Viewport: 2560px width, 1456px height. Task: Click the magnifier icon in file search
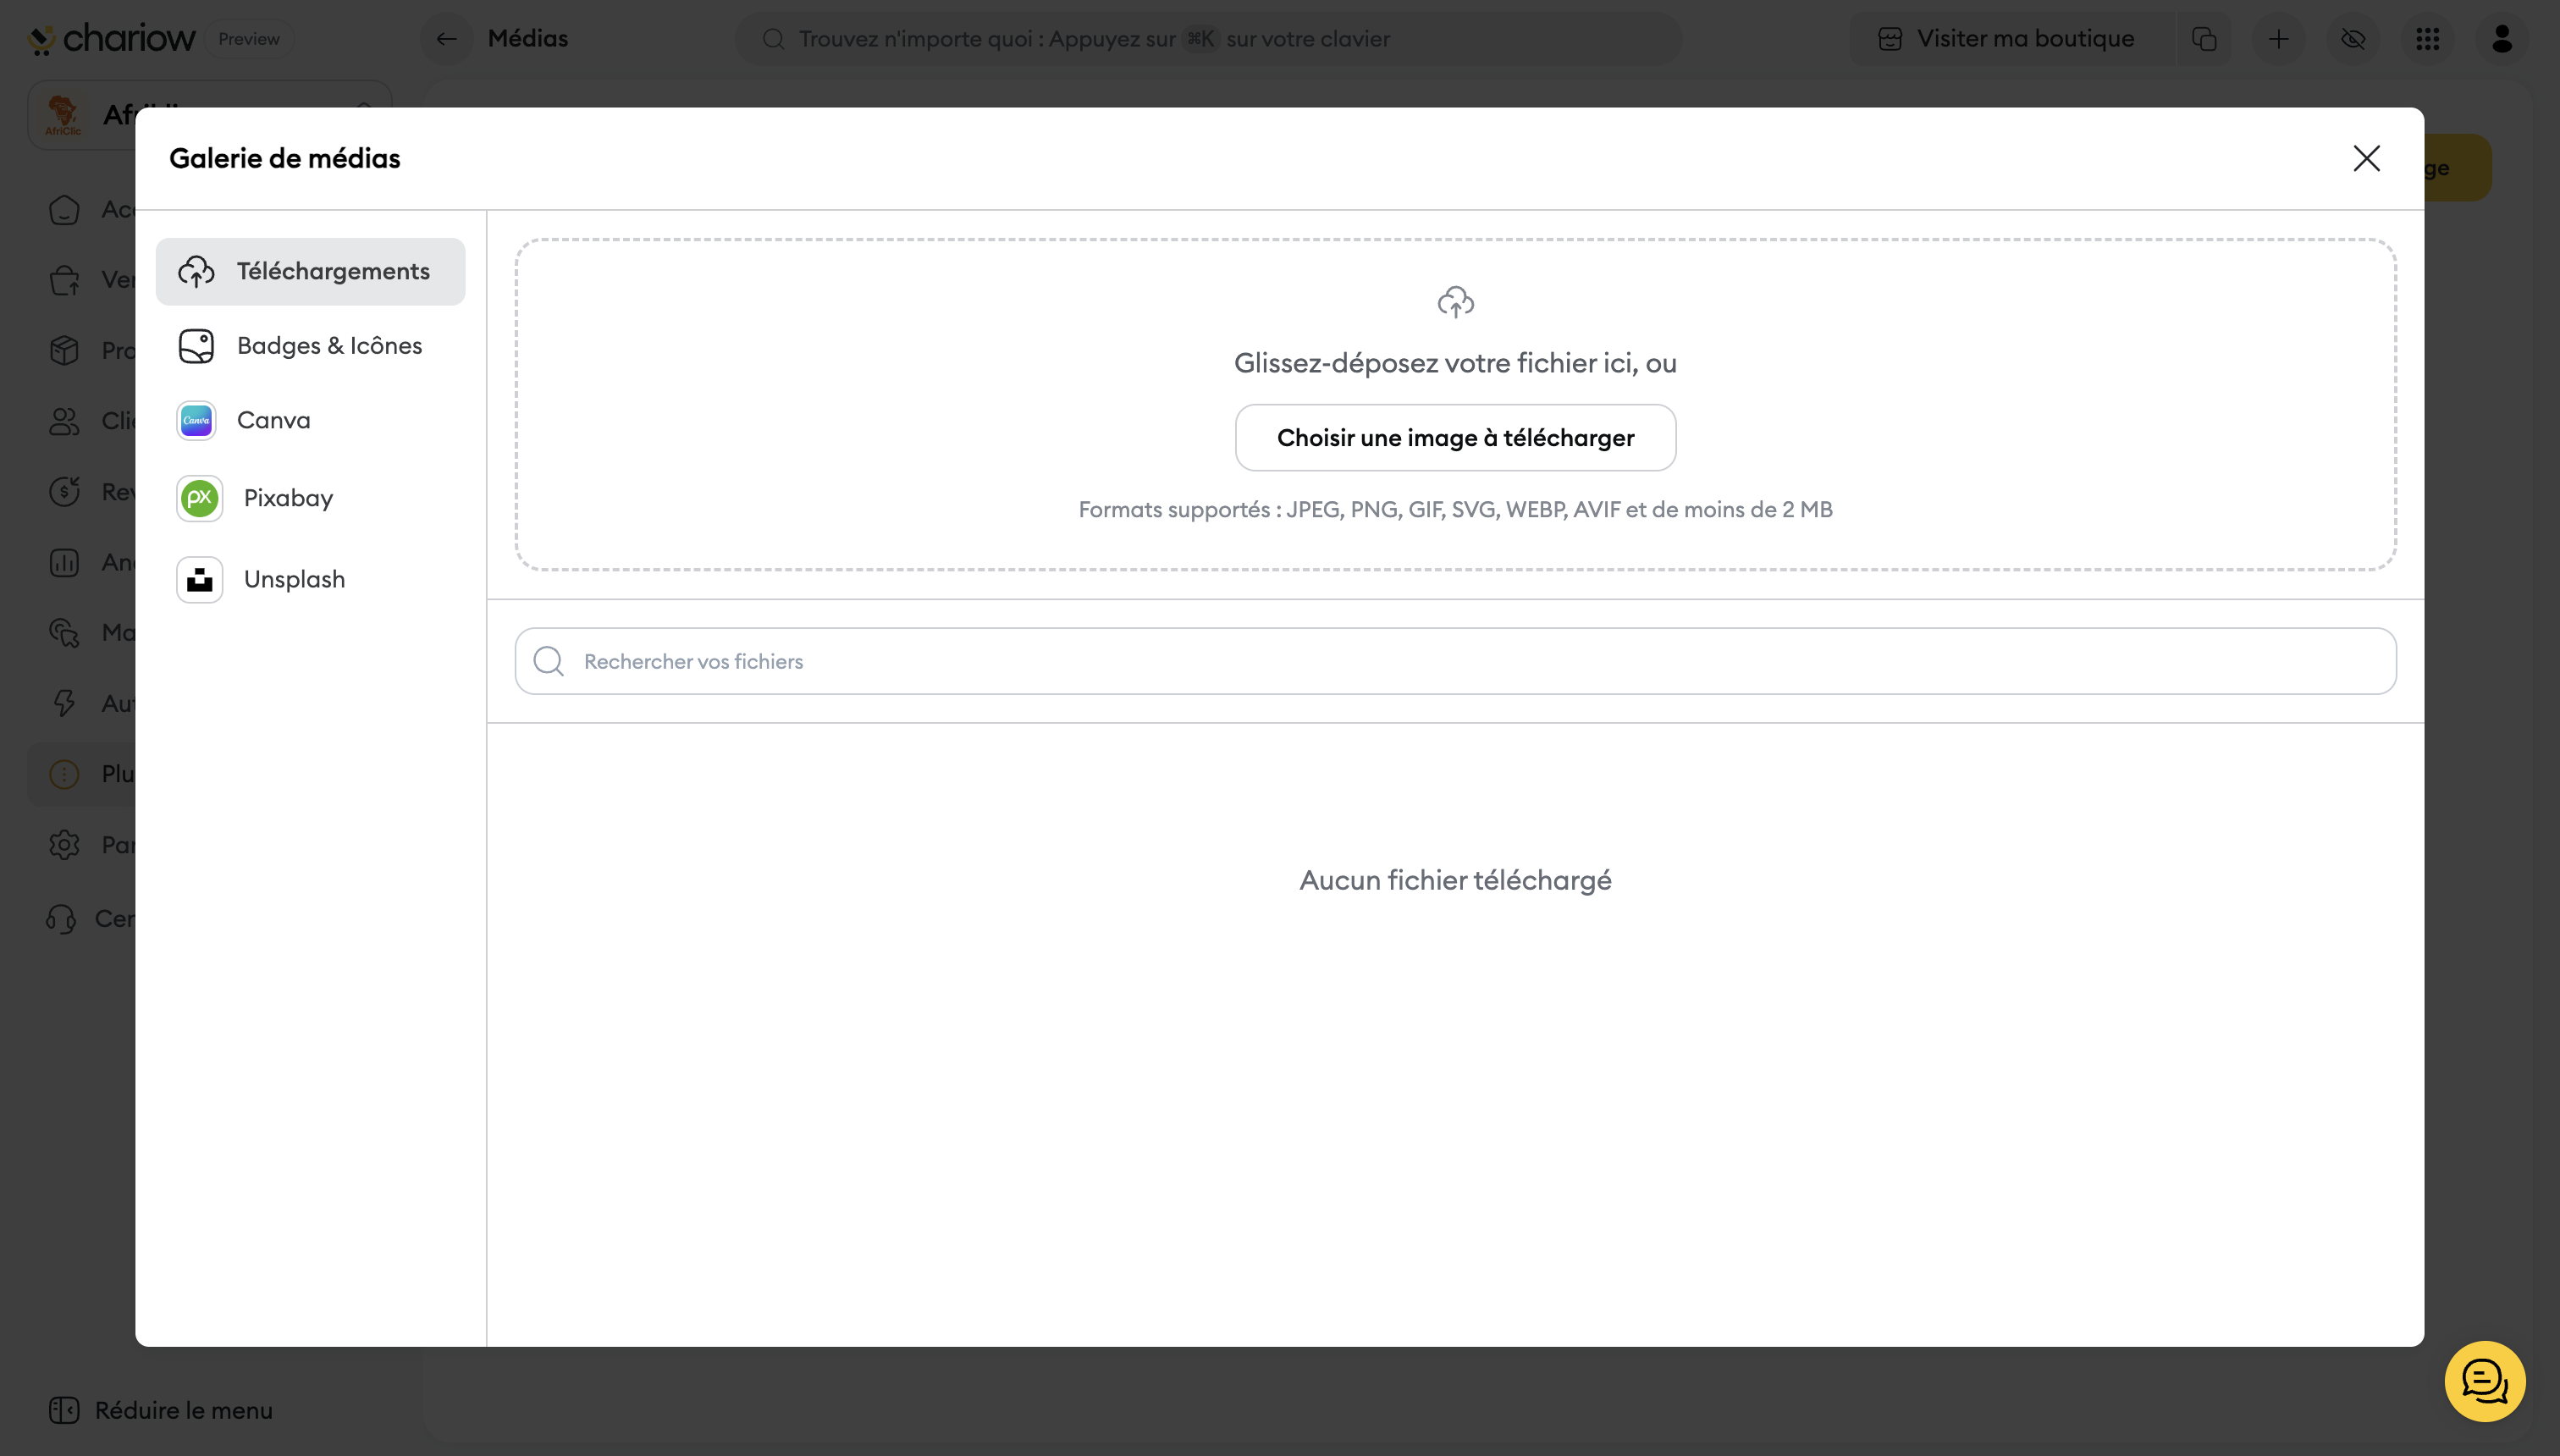pos(548,661)
